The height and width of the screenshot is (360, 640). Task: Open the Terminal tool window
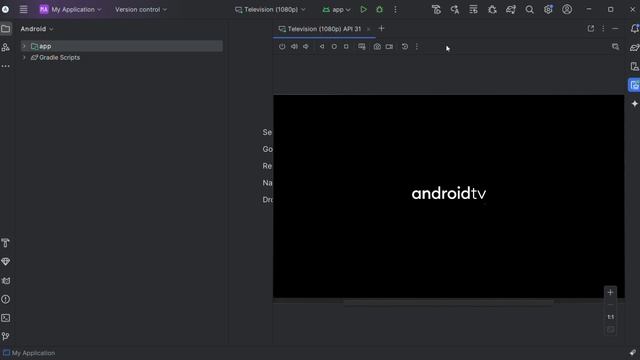coord(6,318)
